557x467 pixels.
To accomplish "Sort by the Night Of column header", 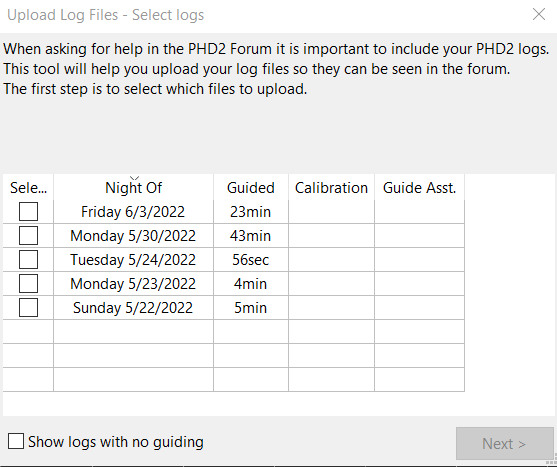I will coord(134,187).
